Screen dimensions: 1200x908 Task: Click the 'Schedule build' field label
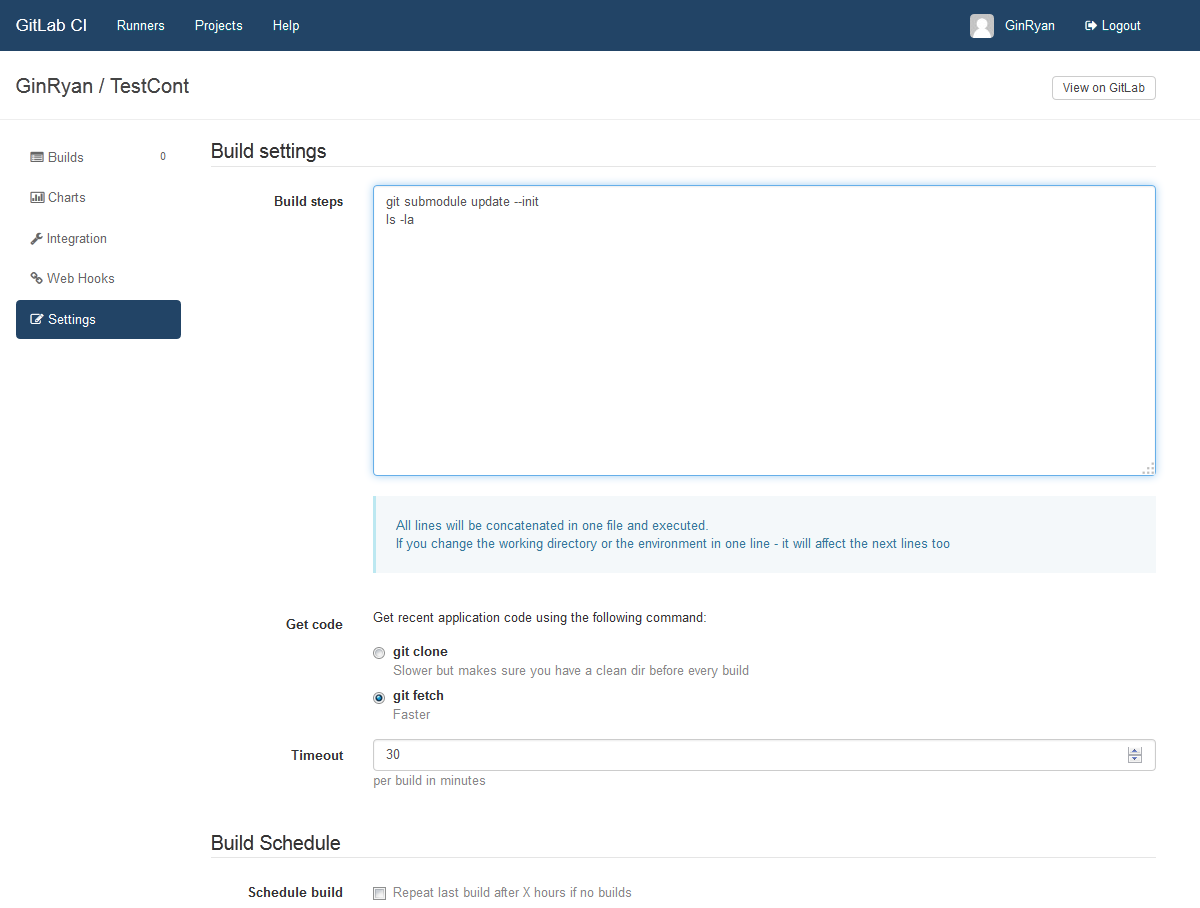coord(295,892)
